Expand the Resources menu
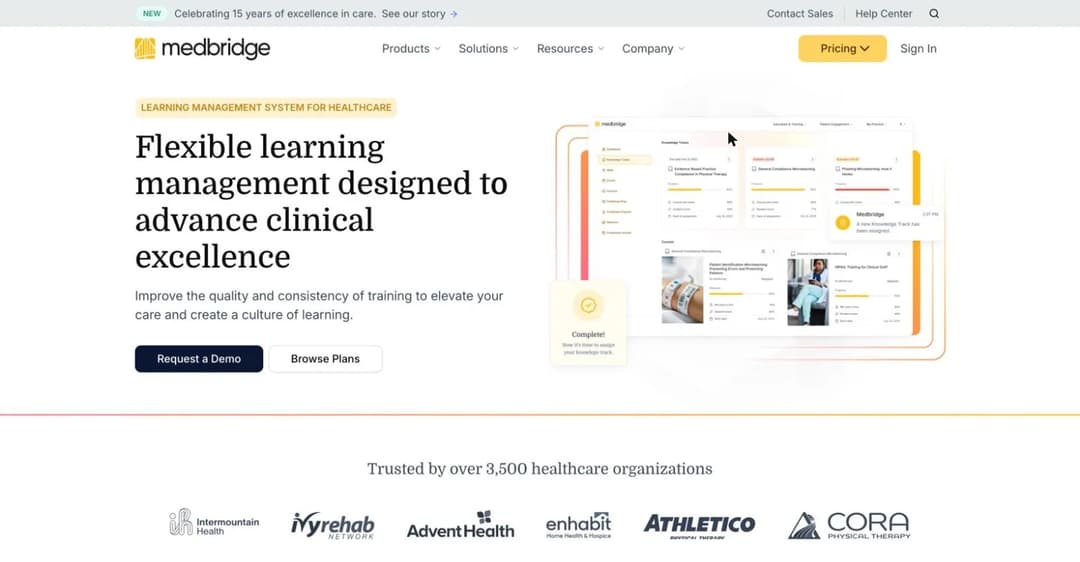This screenshot has width=1080, height=562. pos(570,49)
